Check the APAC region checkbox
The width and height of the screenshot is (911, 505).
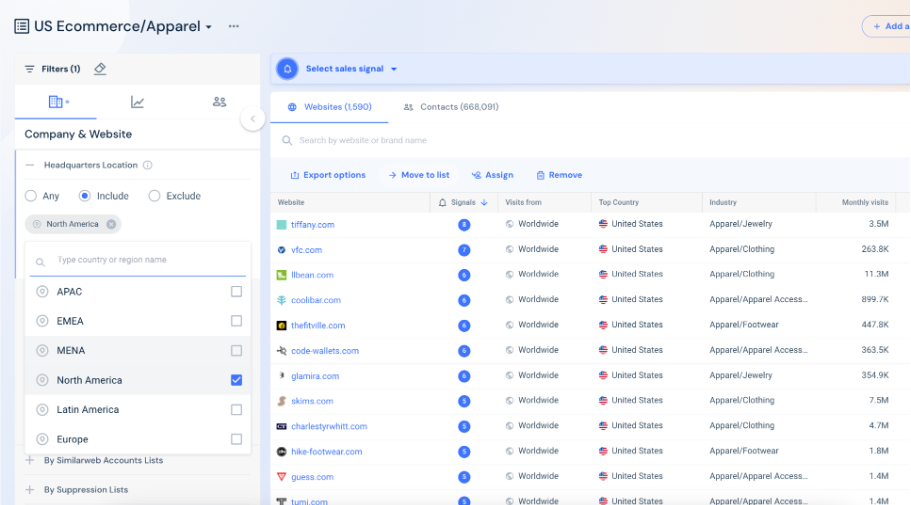(x=236, y=292)
